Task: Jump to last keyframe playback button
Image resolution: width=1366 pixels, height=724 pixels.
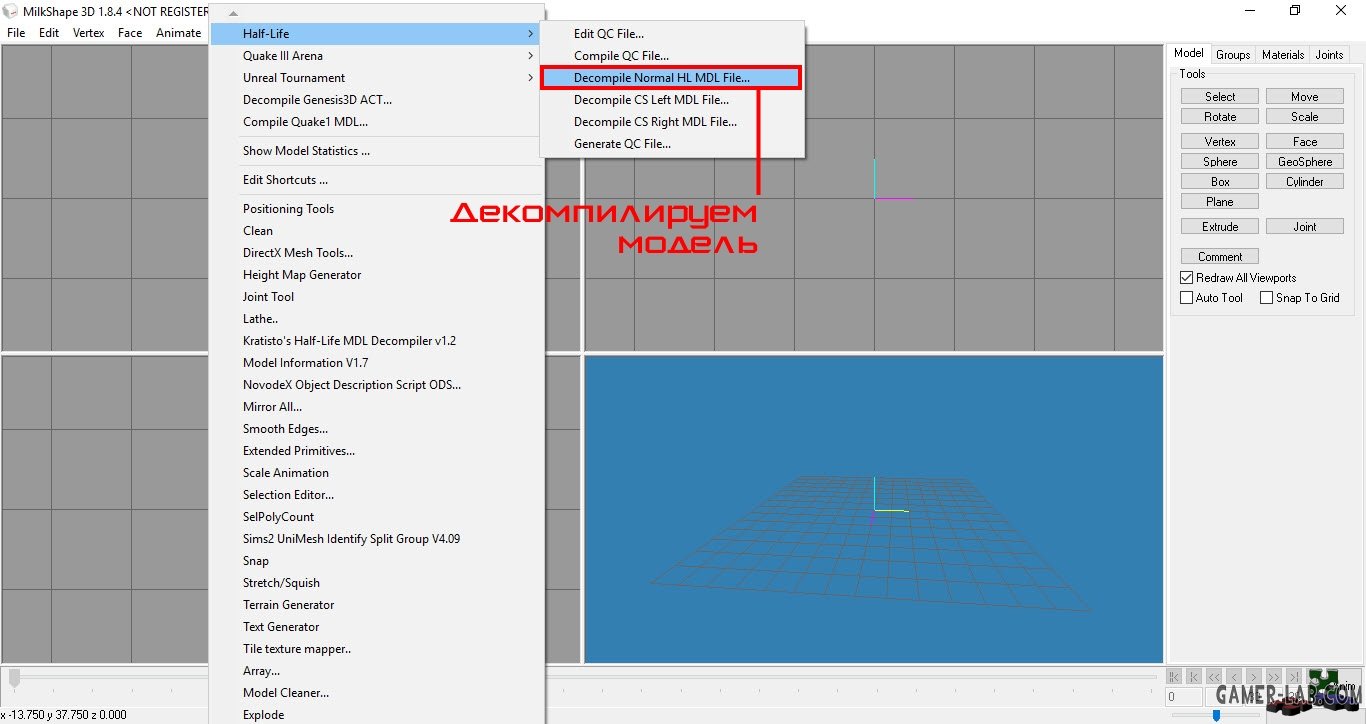Action: (1294, 677)
